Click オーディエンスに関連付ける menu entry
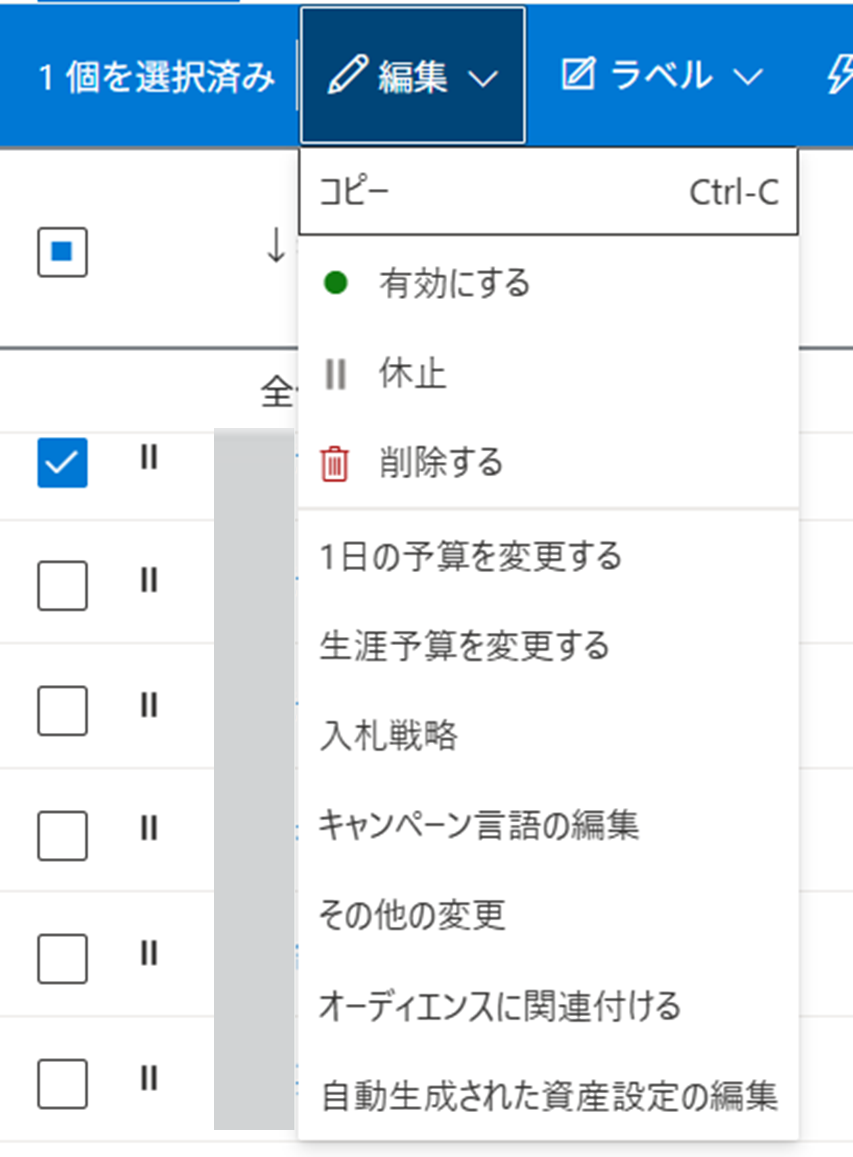Viewport: 853px width, 1157px height. click(x=499, y=1005)
